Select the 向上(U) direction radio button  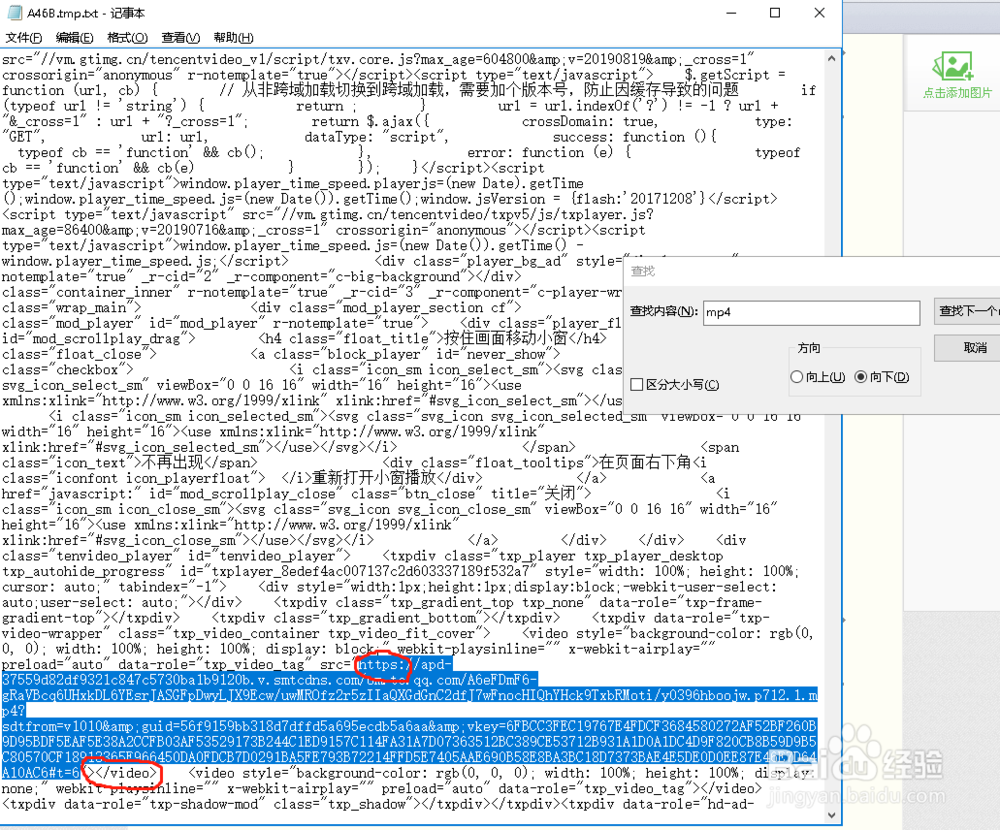click(797, 377)
